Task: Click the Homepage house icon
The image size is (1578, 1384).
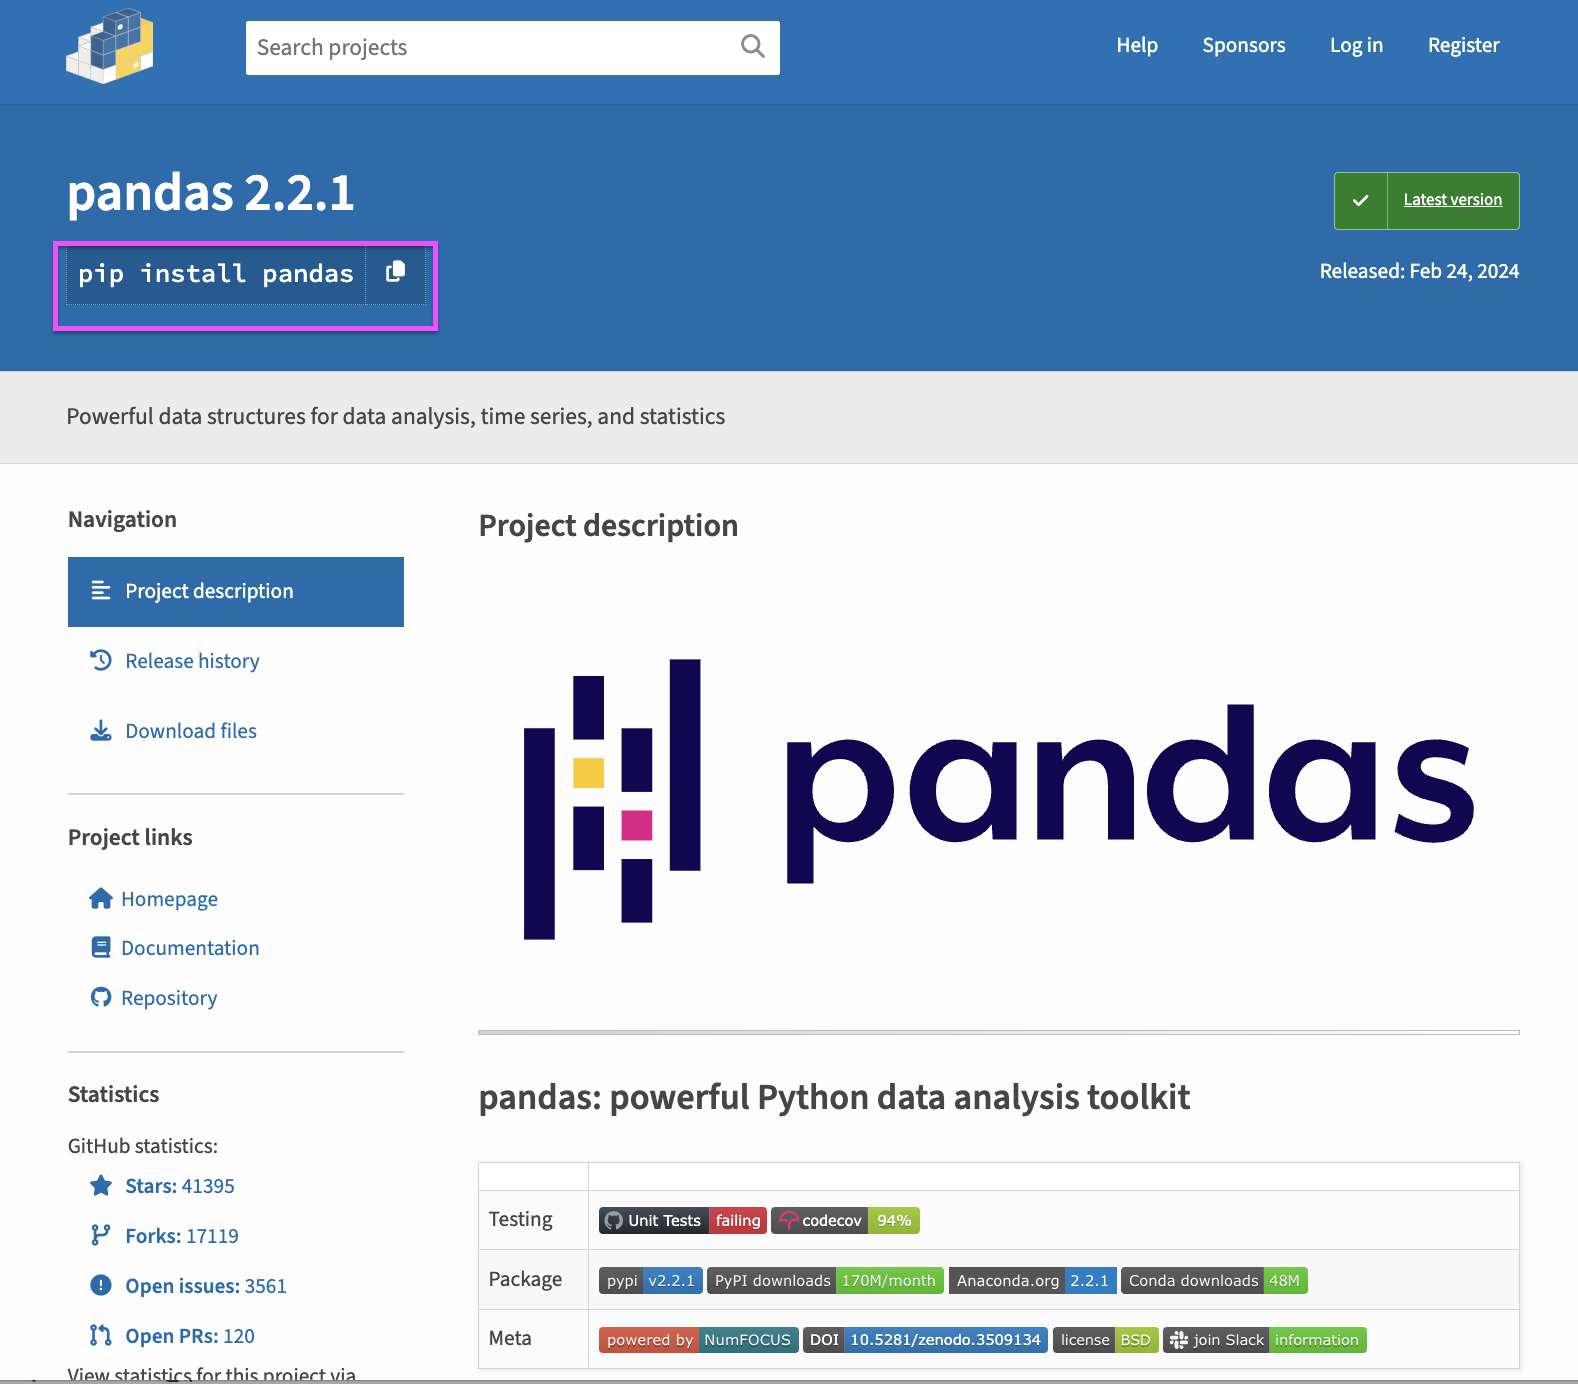Action: [x=101, y=898]
